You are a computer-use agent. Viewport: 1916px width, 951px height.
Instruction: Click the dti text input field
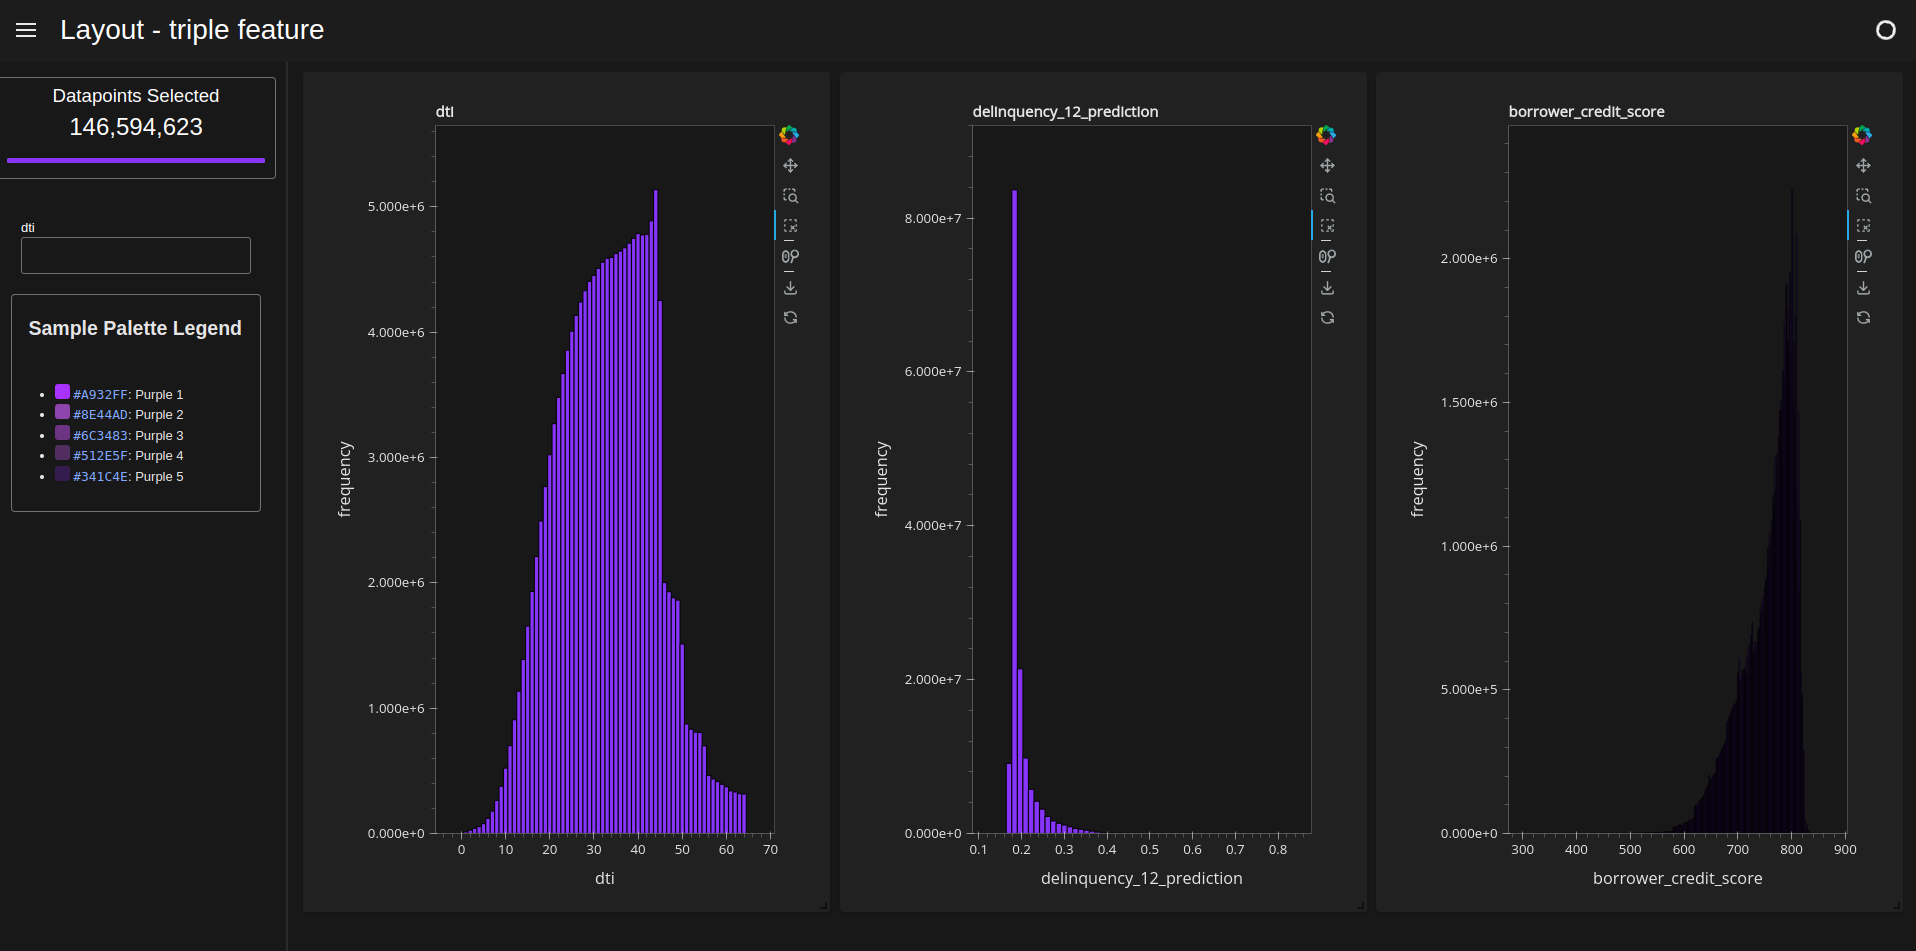pyautogui.click(x=136, y=255)
